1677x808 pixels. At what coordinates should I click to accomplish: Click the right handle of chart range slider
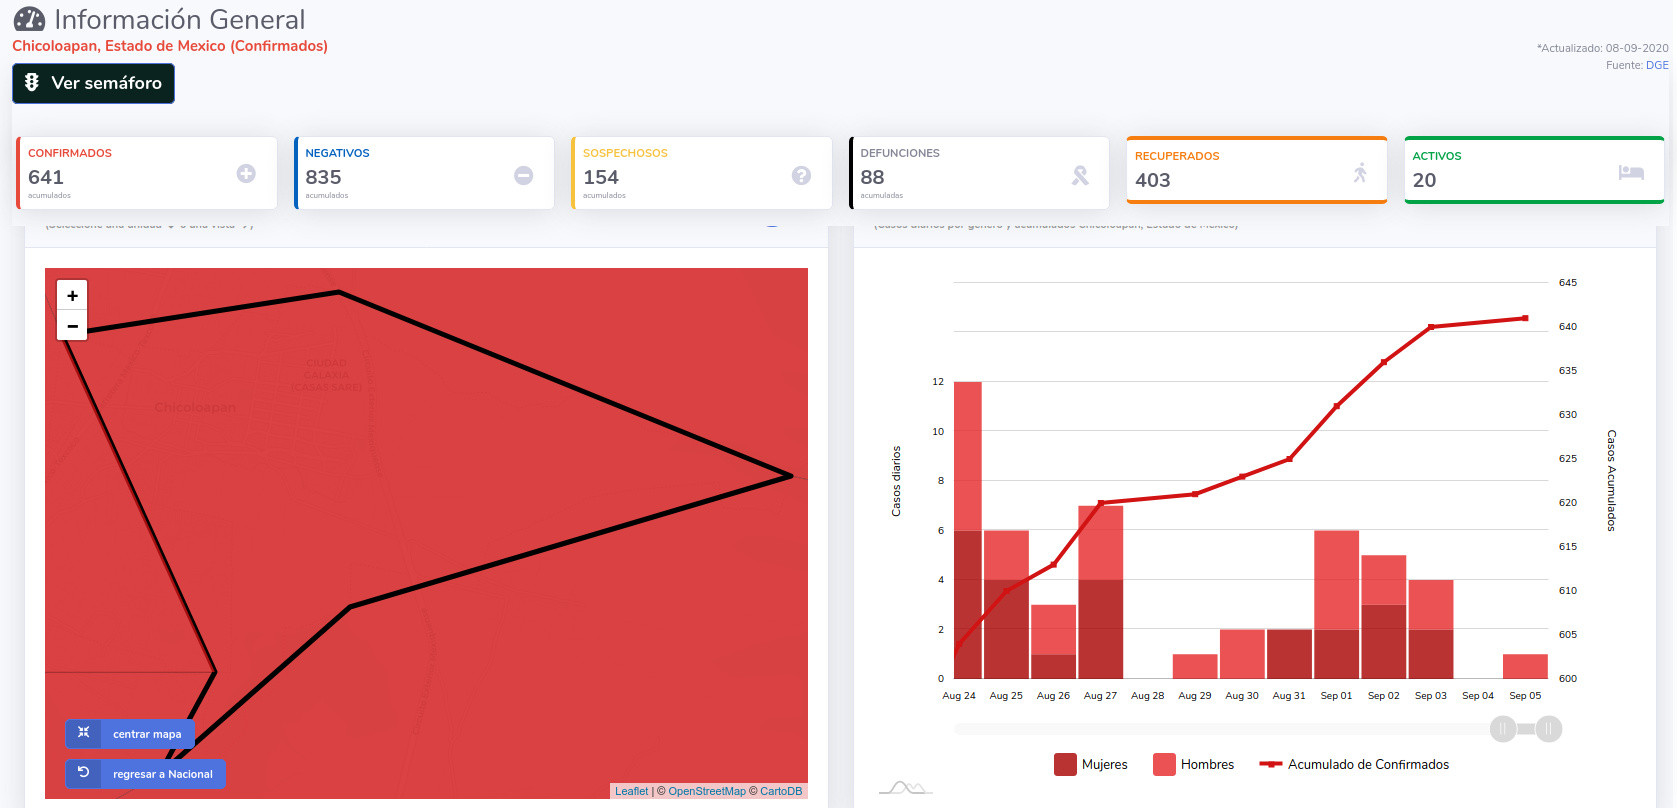1548,729
